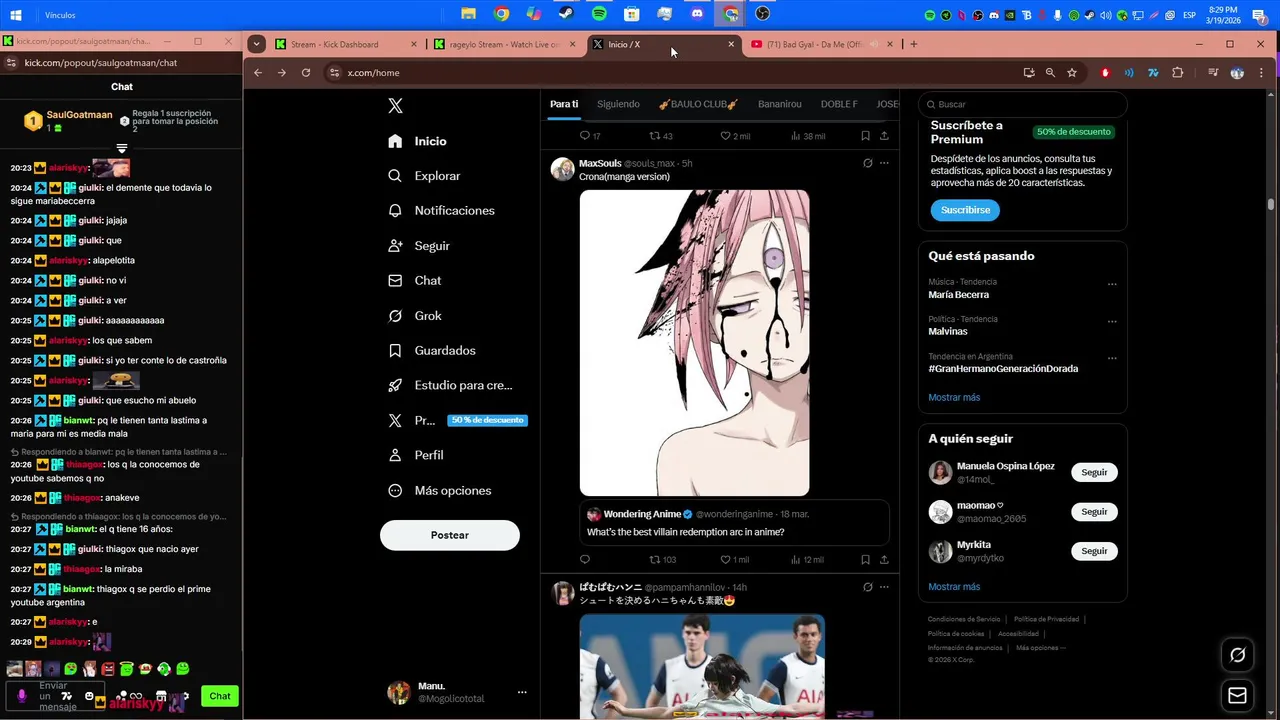This screenshot has width=1280, height=720.
Task: View stats showing 12 mil views
Action: [x=807, y=560]
